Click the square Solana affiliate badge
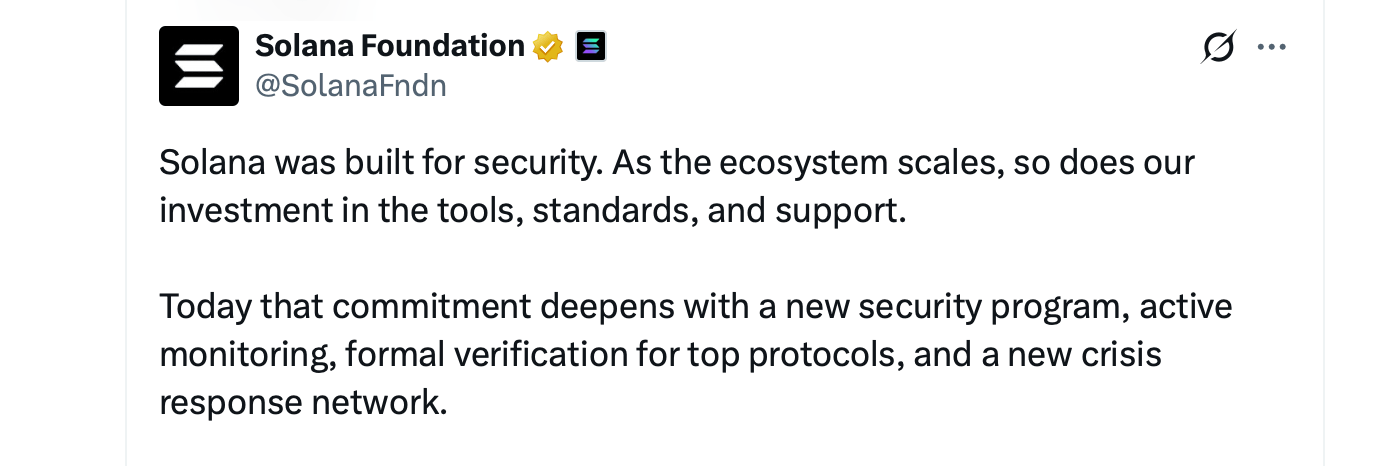 [x=591, y=46]
